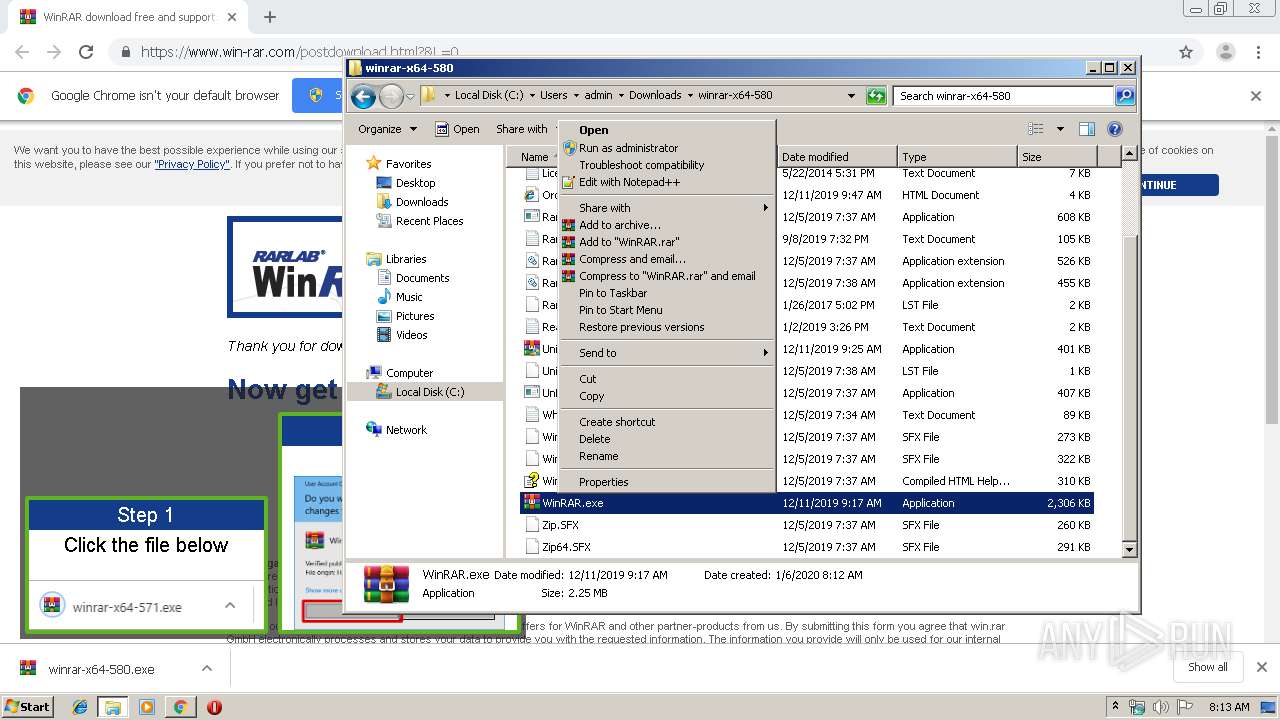This screenshot has height=720, width=1280.
Task: Select Local Disk (C:) in navigation pane
Action: pyautogui.click(x=429, y=392)
